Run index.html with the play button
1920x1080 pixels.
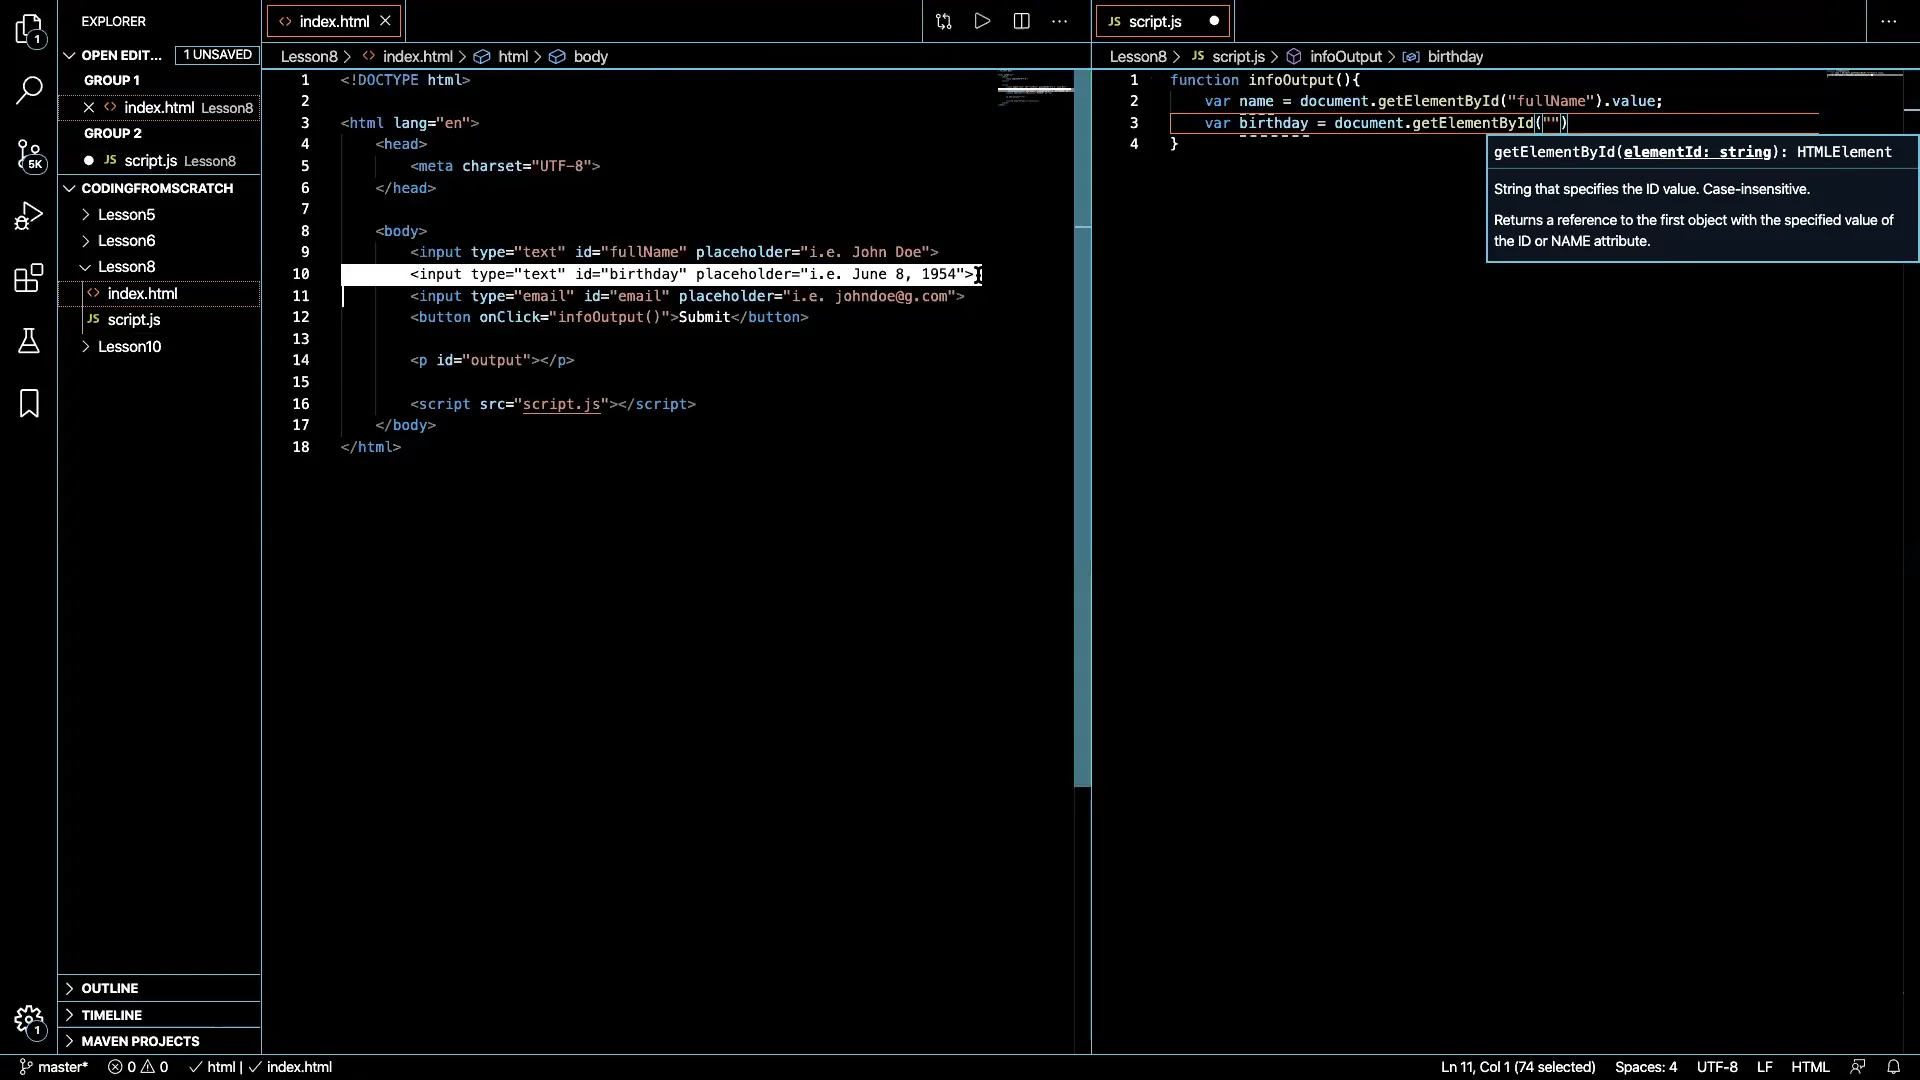click(982, 21)
